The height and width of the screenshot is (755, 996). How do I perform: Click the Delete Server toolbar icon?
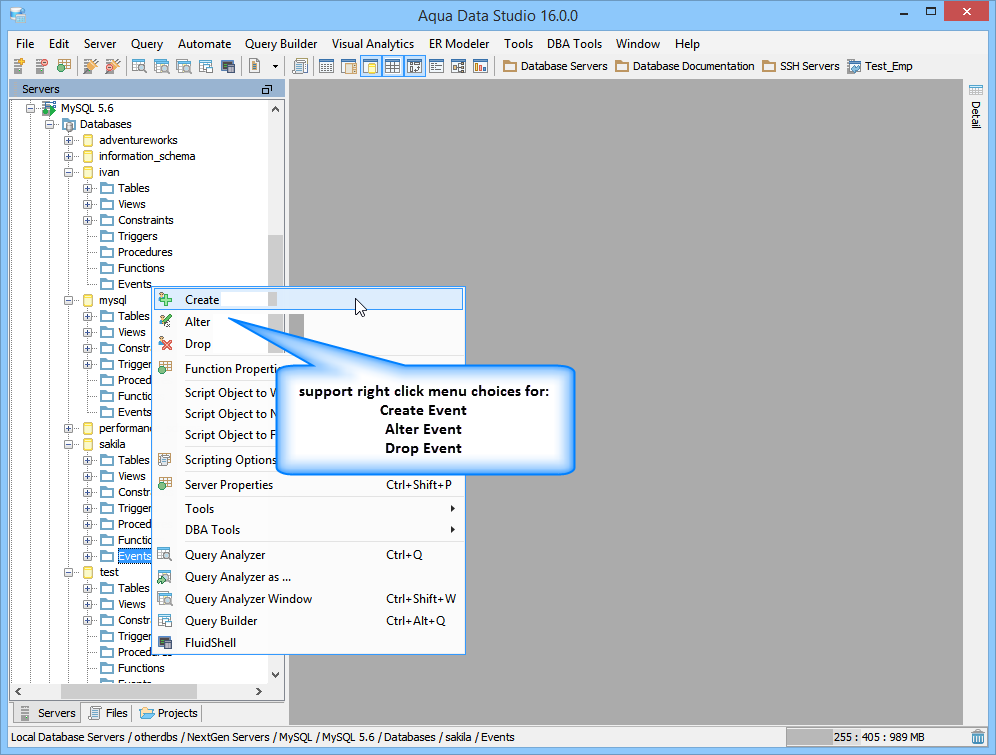41,66
